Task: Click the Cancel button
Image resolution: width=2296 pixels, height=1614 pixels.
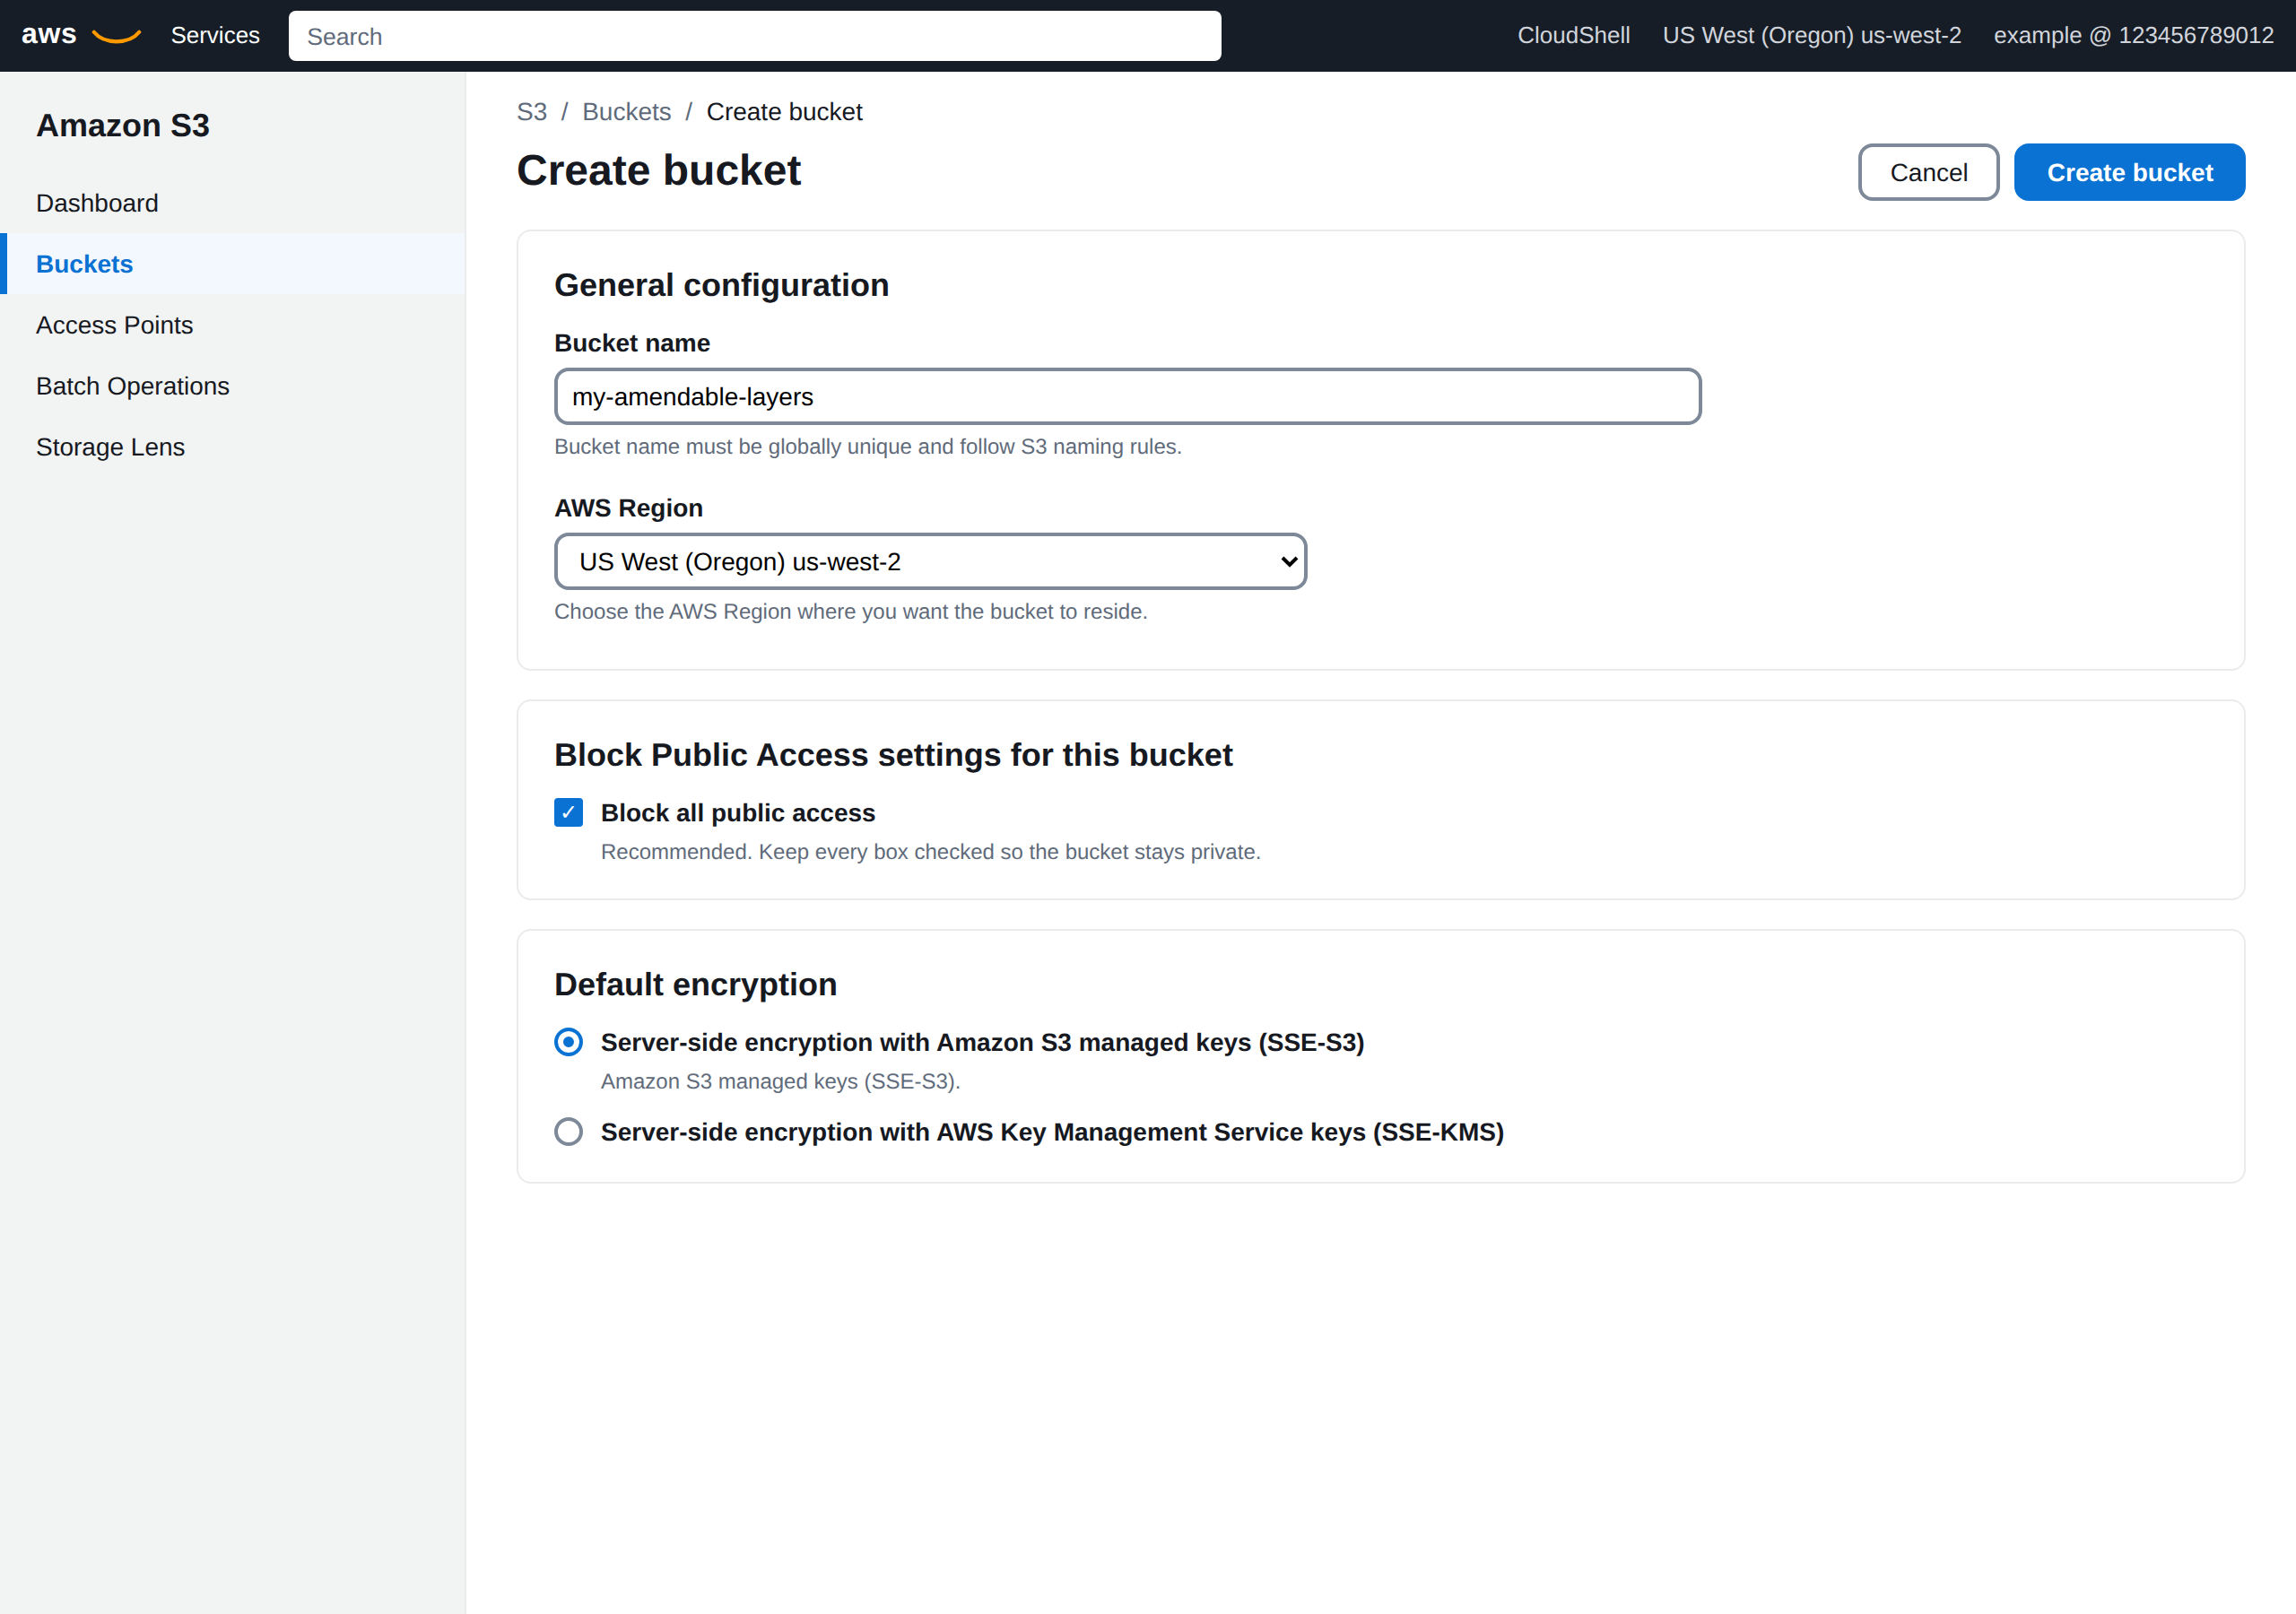Action: tap(1928, 172)
